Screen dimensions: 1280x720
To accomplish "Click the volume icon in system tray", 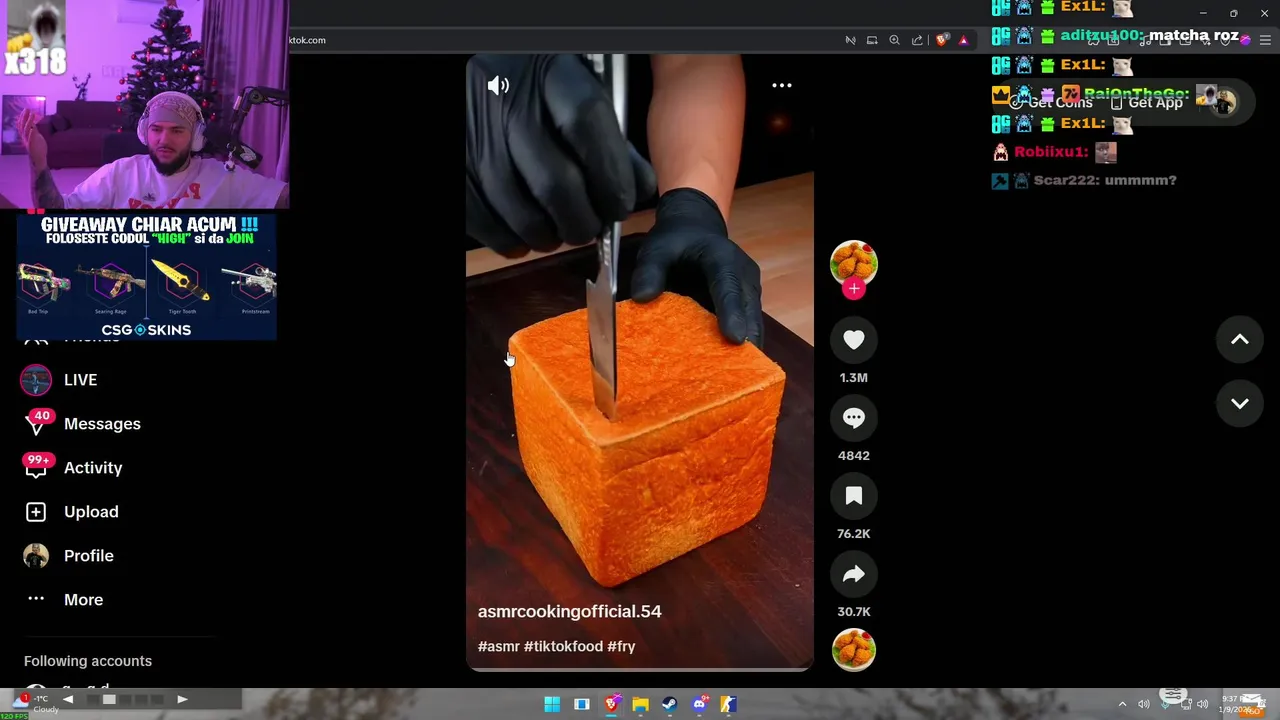I will [x=1202, y=704].
